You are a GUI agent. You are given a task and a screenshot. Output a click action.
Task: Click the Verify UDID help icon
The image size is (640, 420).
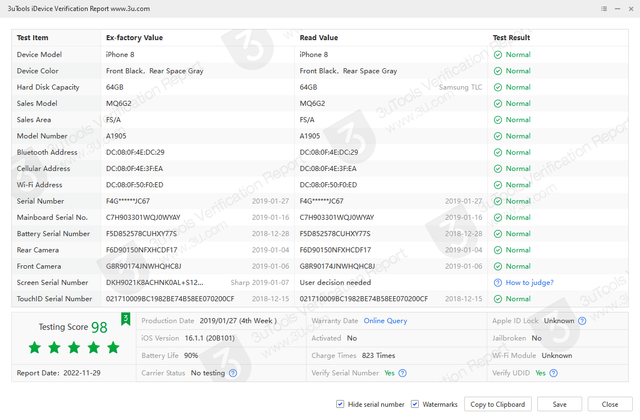pyautogui.click(x=553, y=373)
